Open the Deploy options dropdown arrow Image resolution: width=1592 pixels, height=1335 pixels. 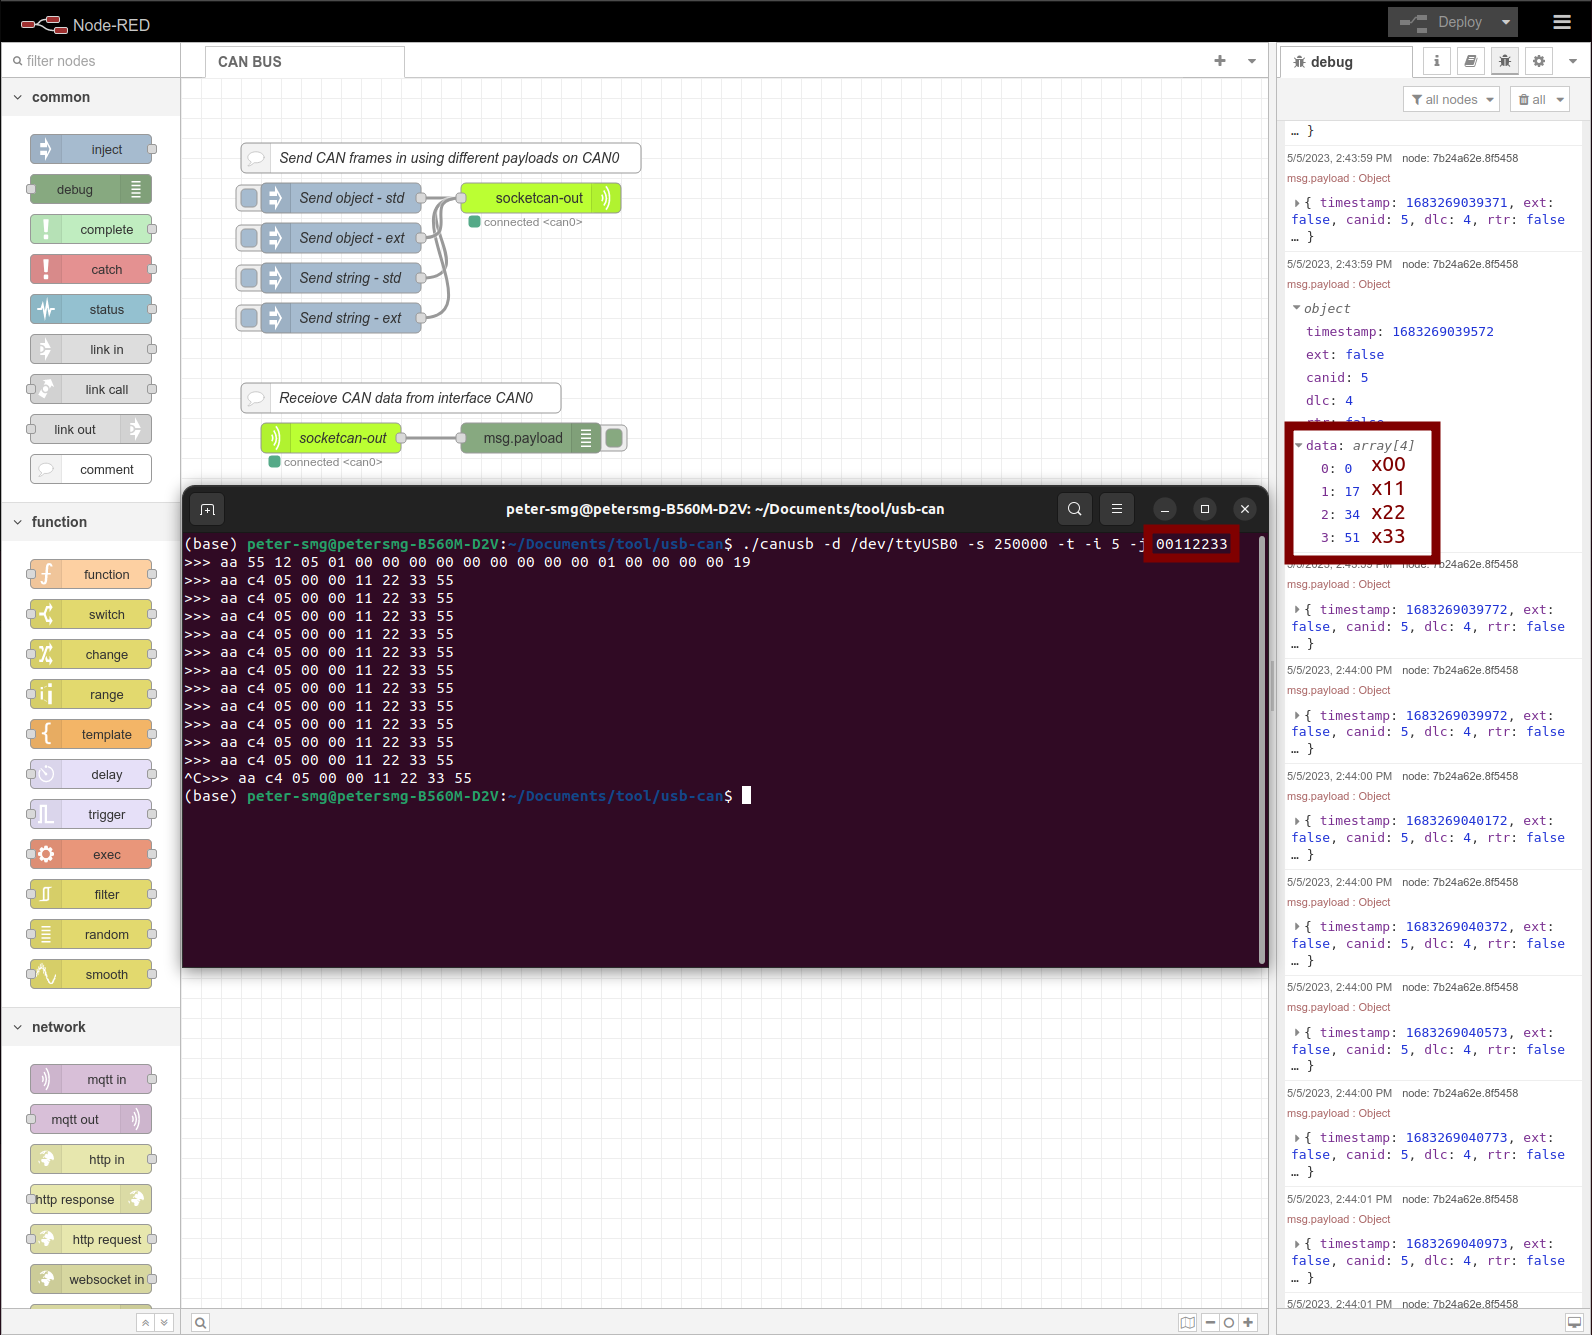coord(1506,22)
